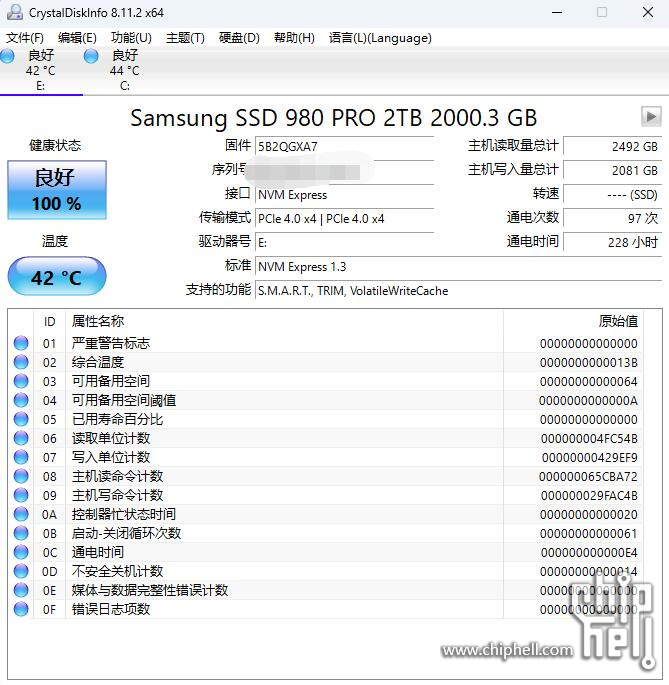Open the 文件(F) menu
This screenshot has width=669, height=685.
click(24, 38)
